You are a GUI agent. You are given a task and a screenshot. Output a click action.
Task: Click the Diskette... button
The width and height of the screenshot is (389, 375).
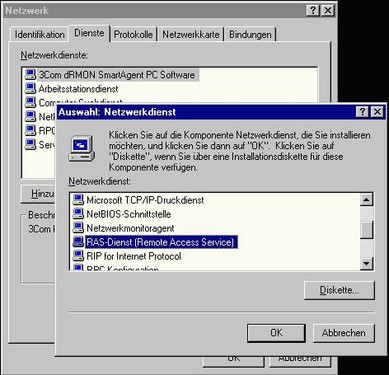[x=339, y=290]
